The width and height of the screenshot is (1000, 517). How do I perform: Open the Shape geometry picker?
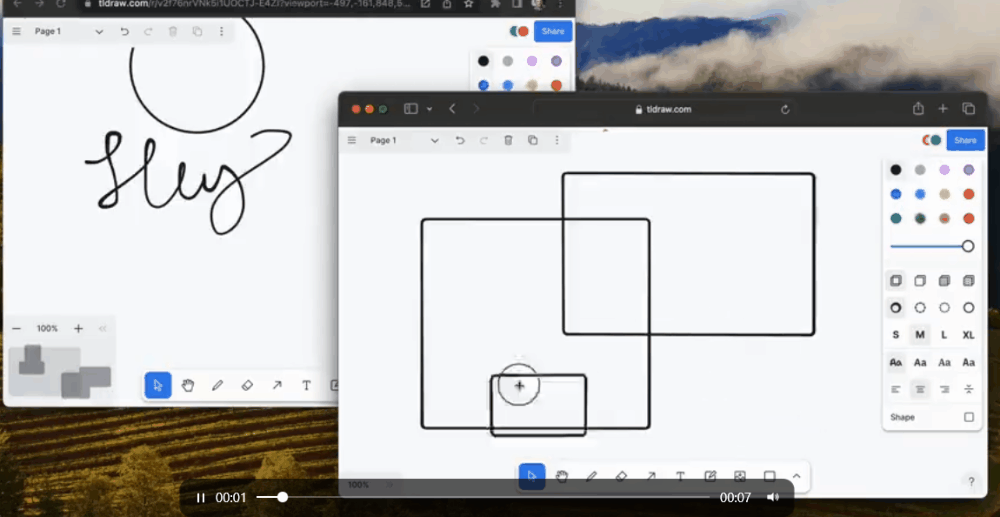[x=969, y=417]
